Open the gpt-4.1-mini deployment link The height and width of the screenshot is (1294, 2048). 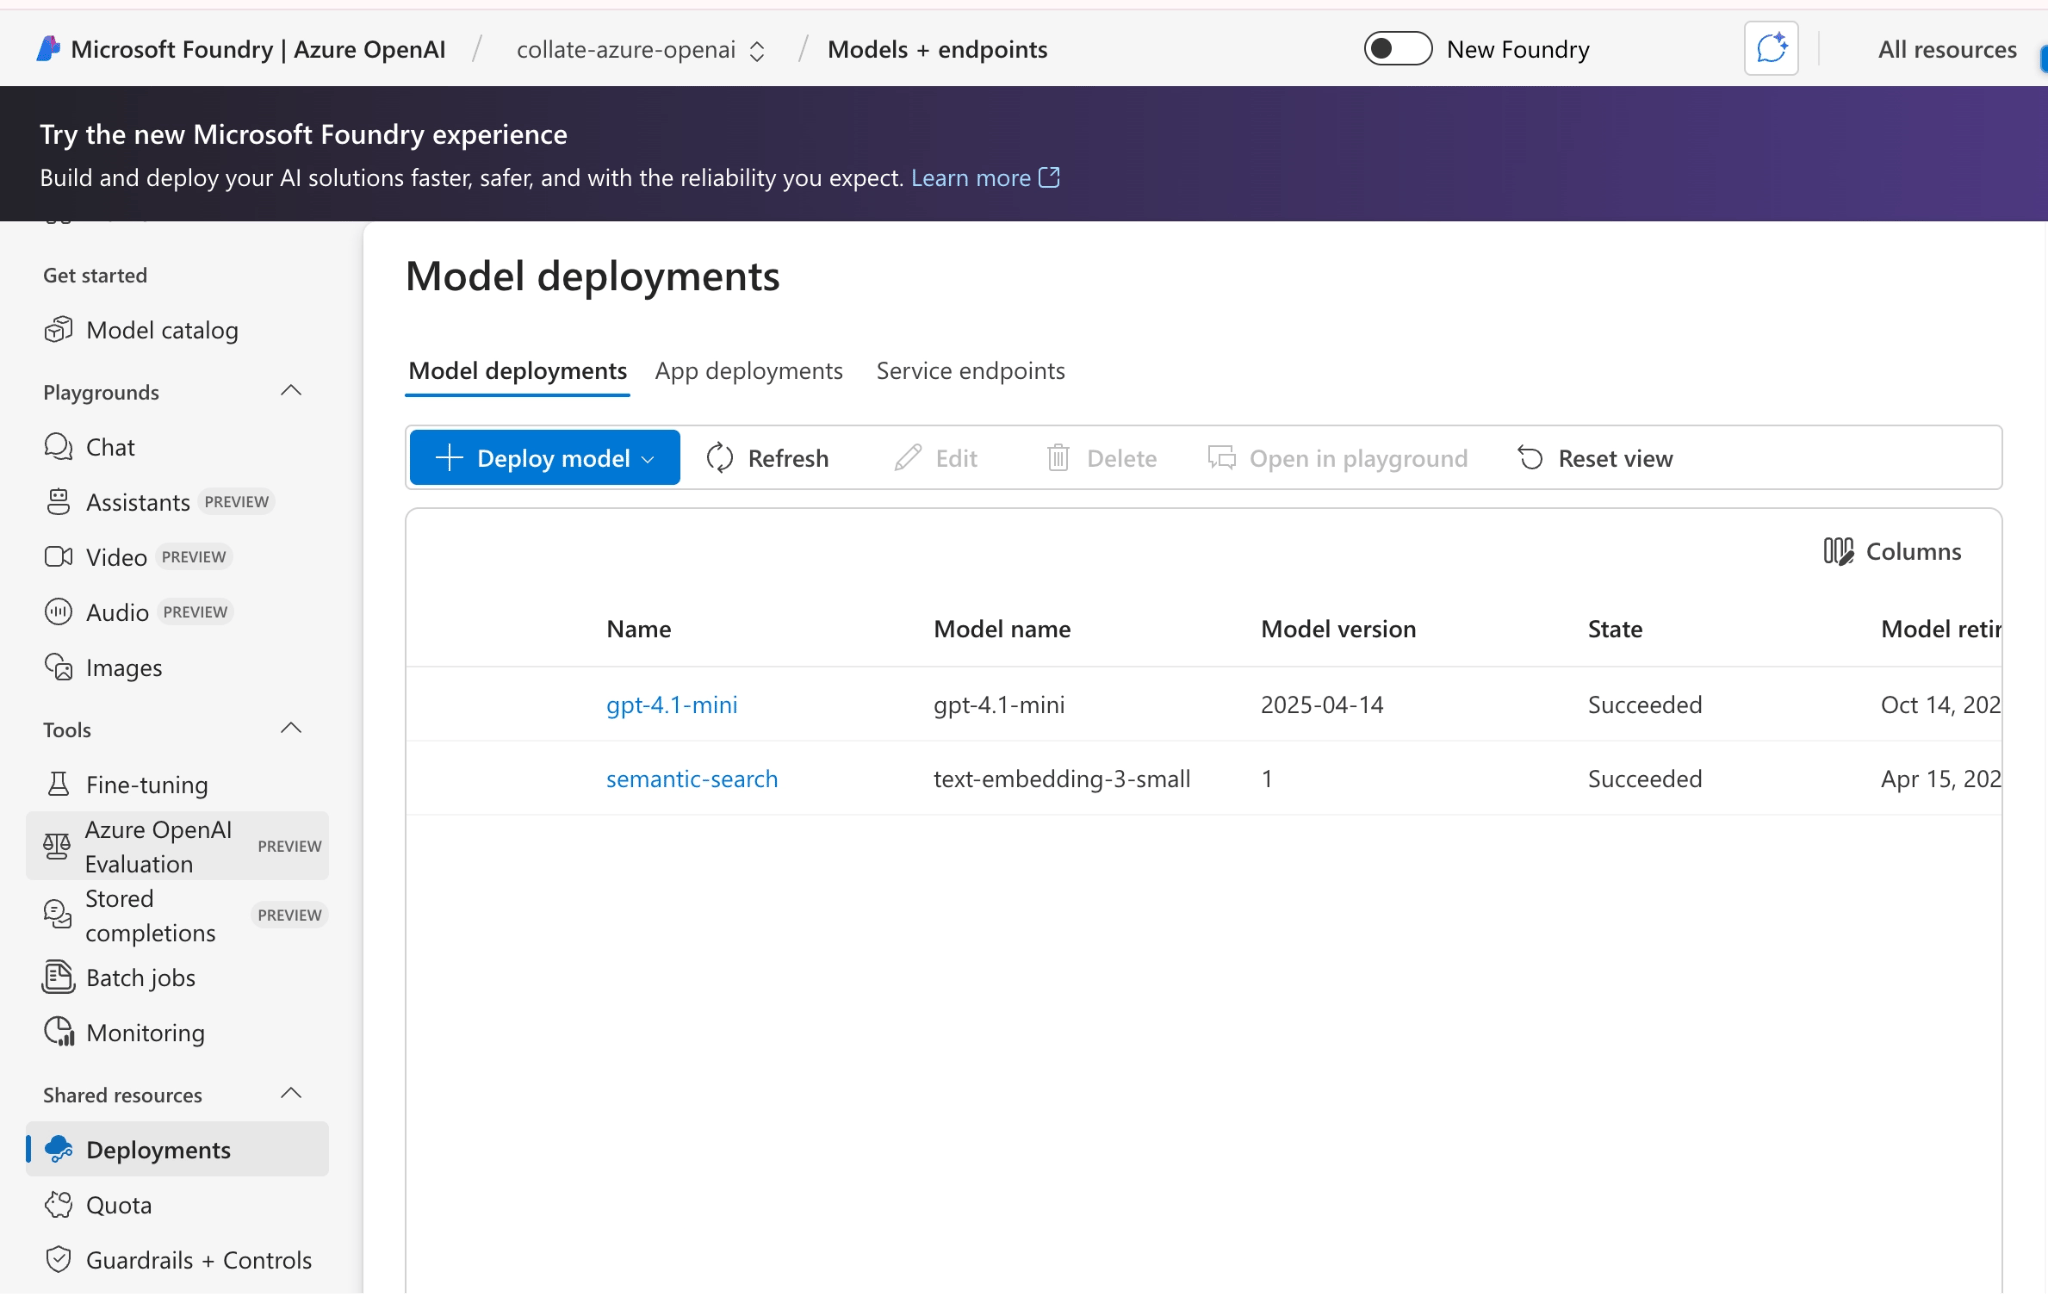pyautogui.click(x=672, y=705)
